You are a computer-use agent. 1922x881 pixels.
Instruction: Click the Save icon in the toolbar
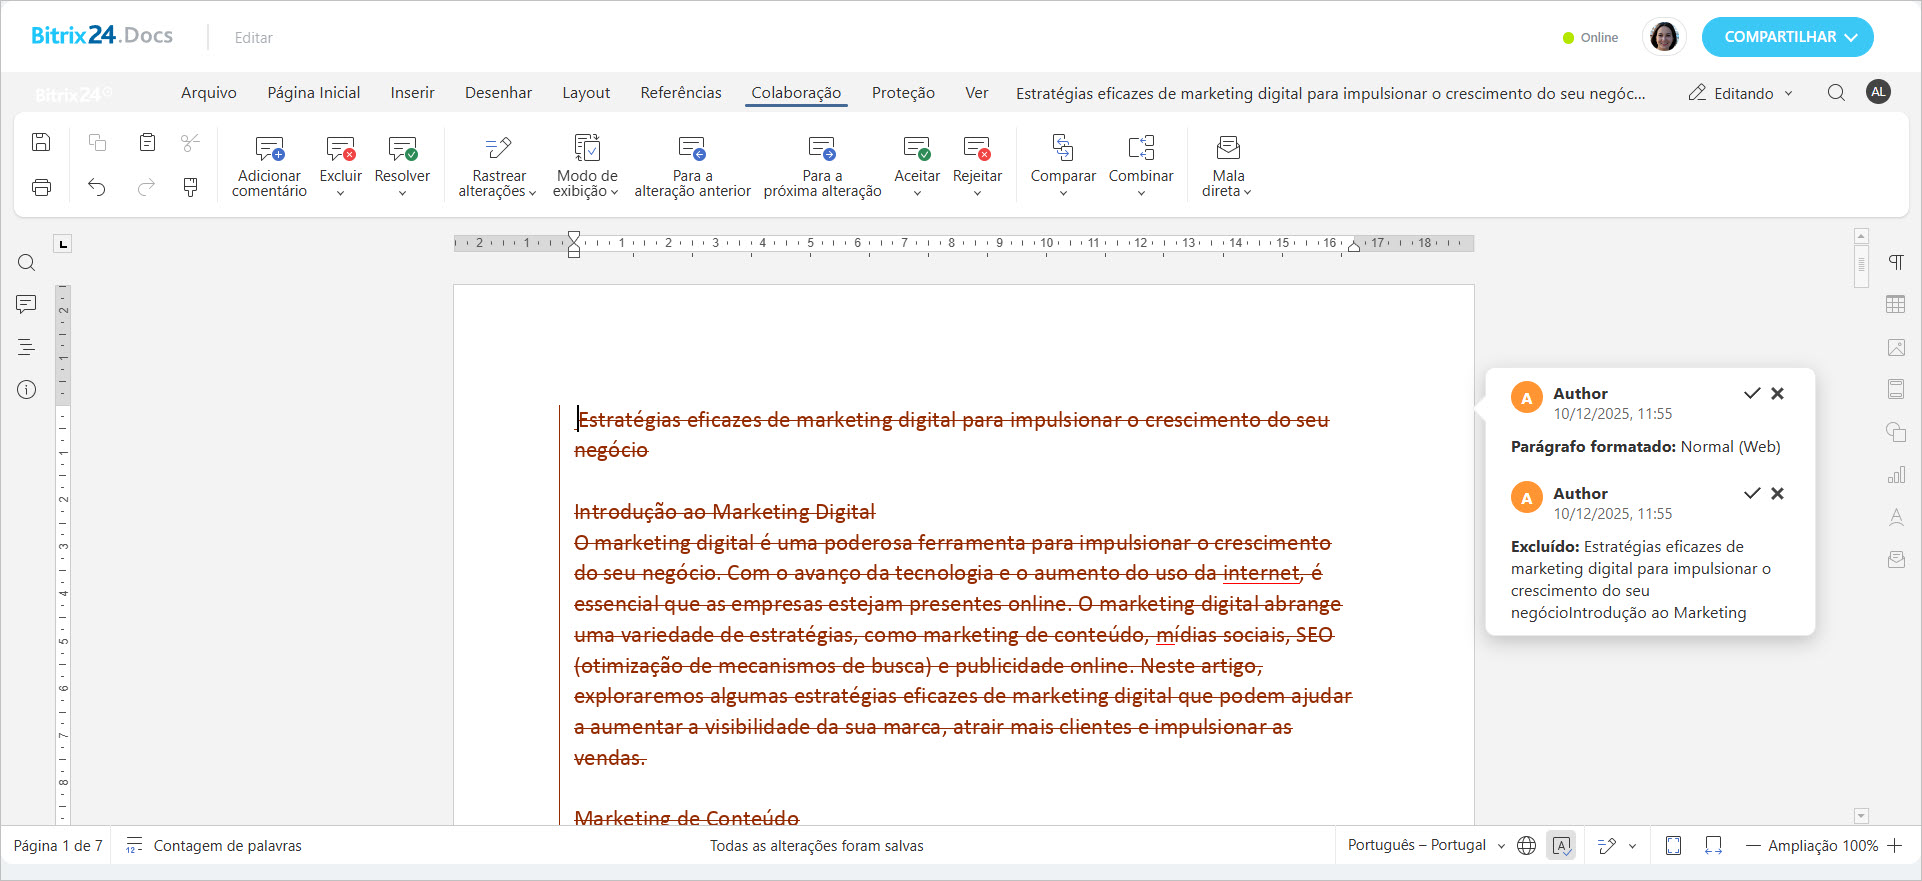coord(41,142)
